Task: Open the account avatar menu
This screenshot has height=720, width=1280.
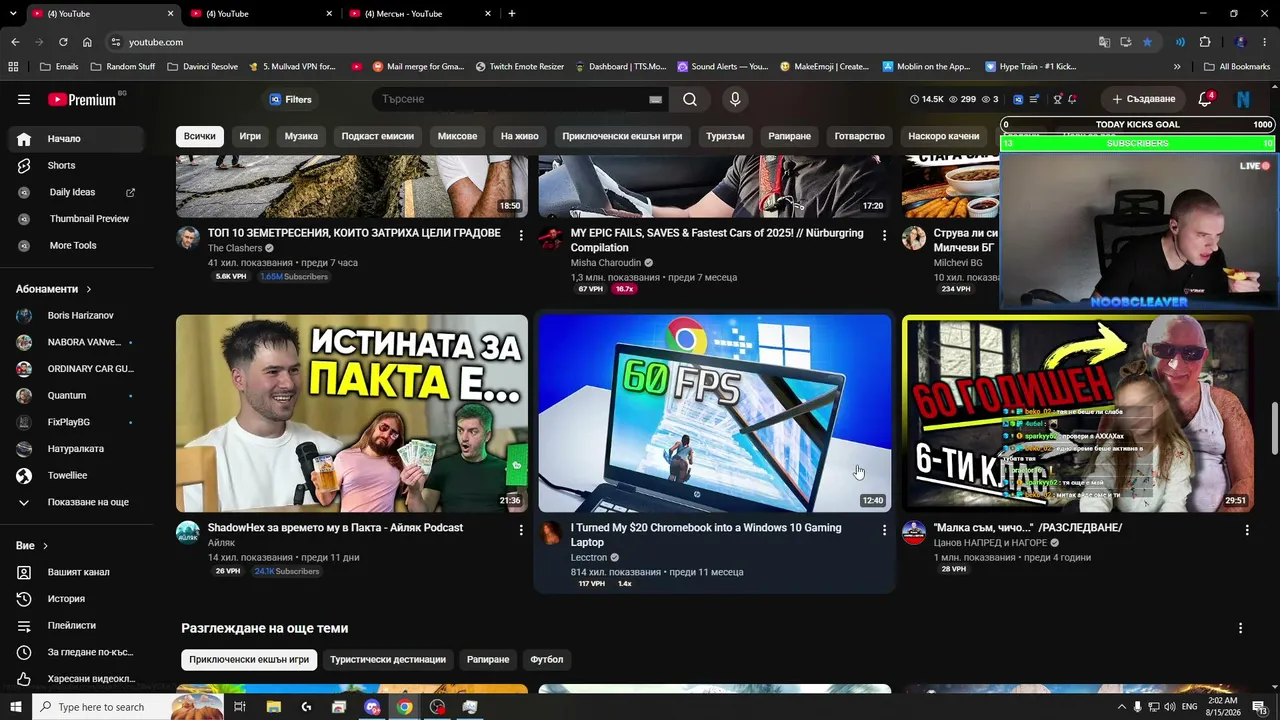Action: pyautogui.click(x=1243, y=99)
